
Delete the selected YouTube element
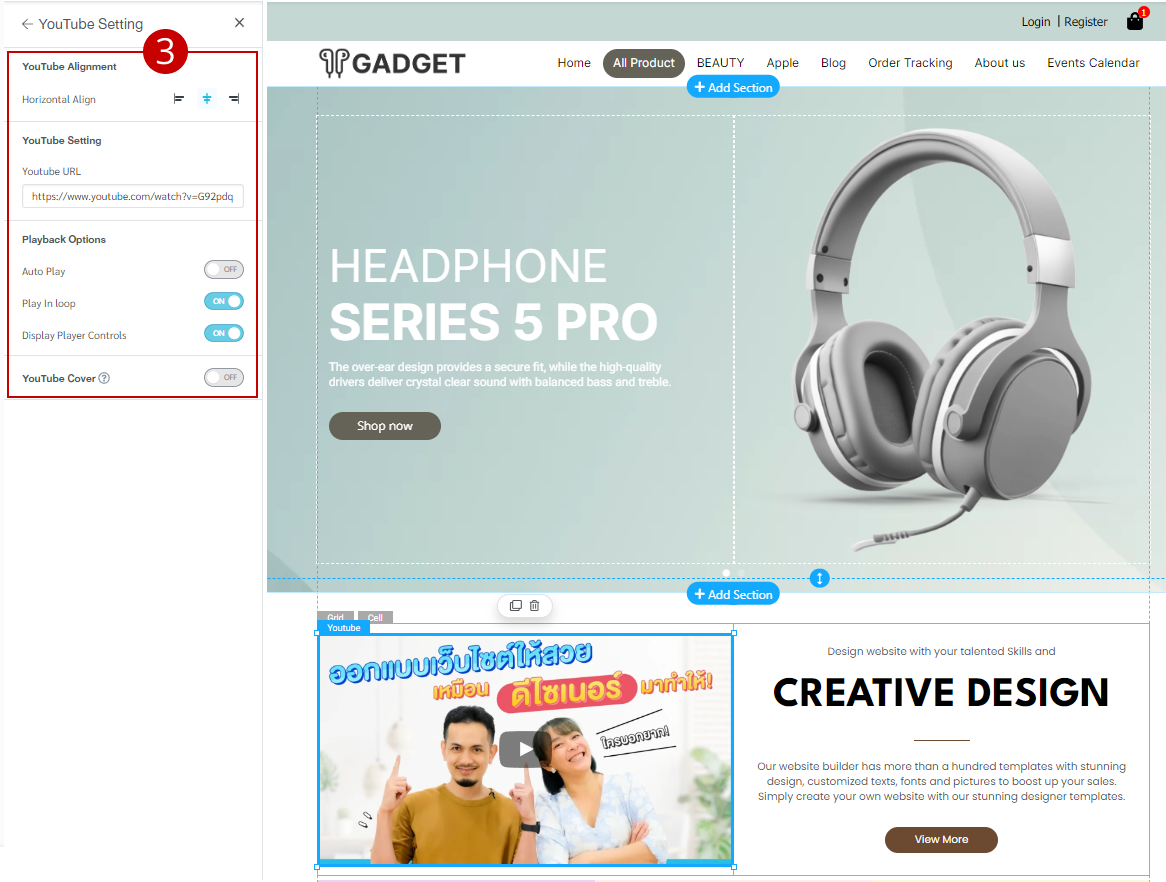tap(535, 605)
